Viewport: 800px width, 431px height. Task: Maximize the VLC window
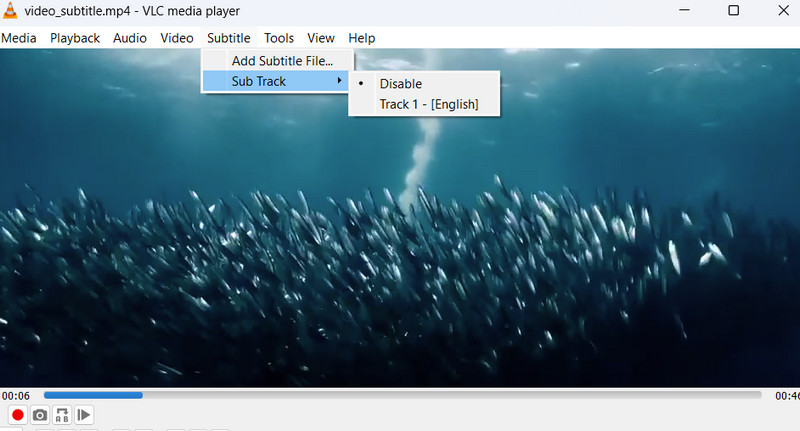[734, 10]
